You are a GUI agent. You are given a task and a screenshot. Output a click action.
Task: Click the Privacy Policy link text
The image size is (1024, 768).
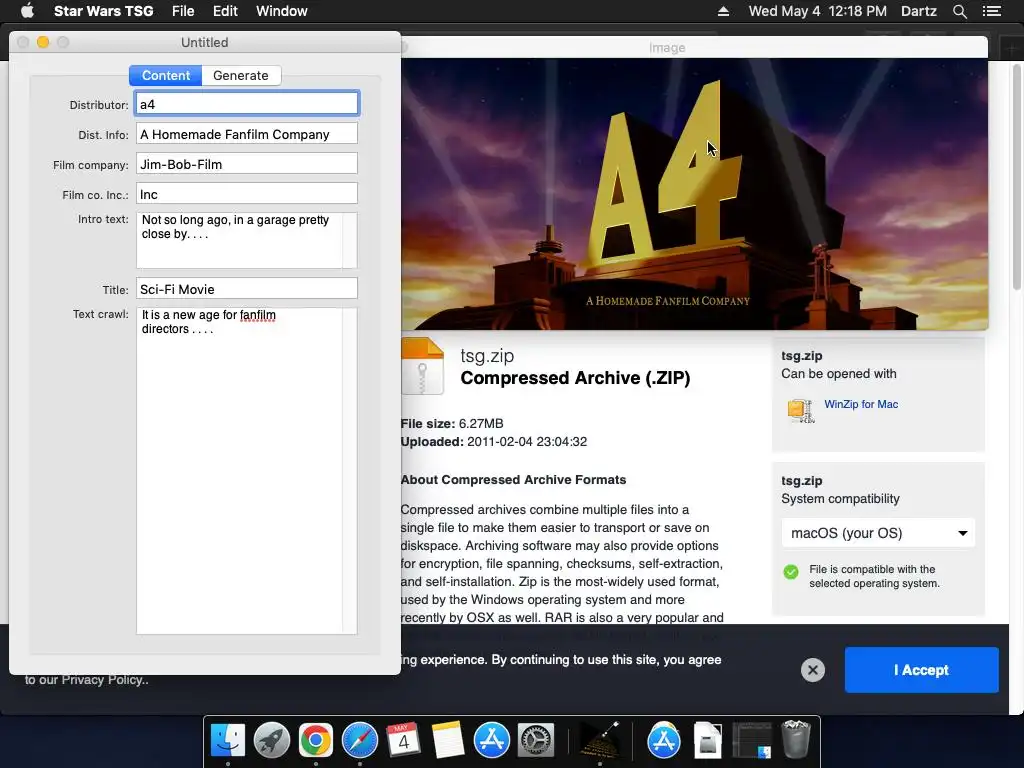pos(103,680)
